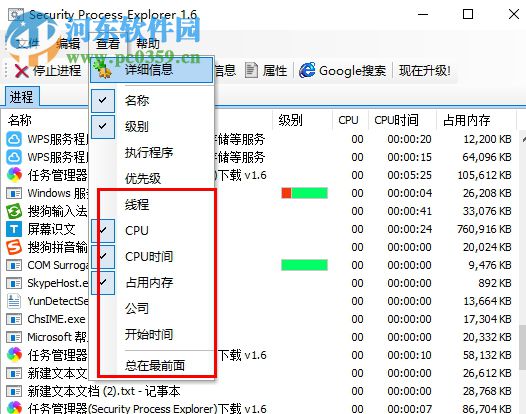The image size is (526, 414).
Task: Enable the 开始时间 column option
Action: [152, 335]
